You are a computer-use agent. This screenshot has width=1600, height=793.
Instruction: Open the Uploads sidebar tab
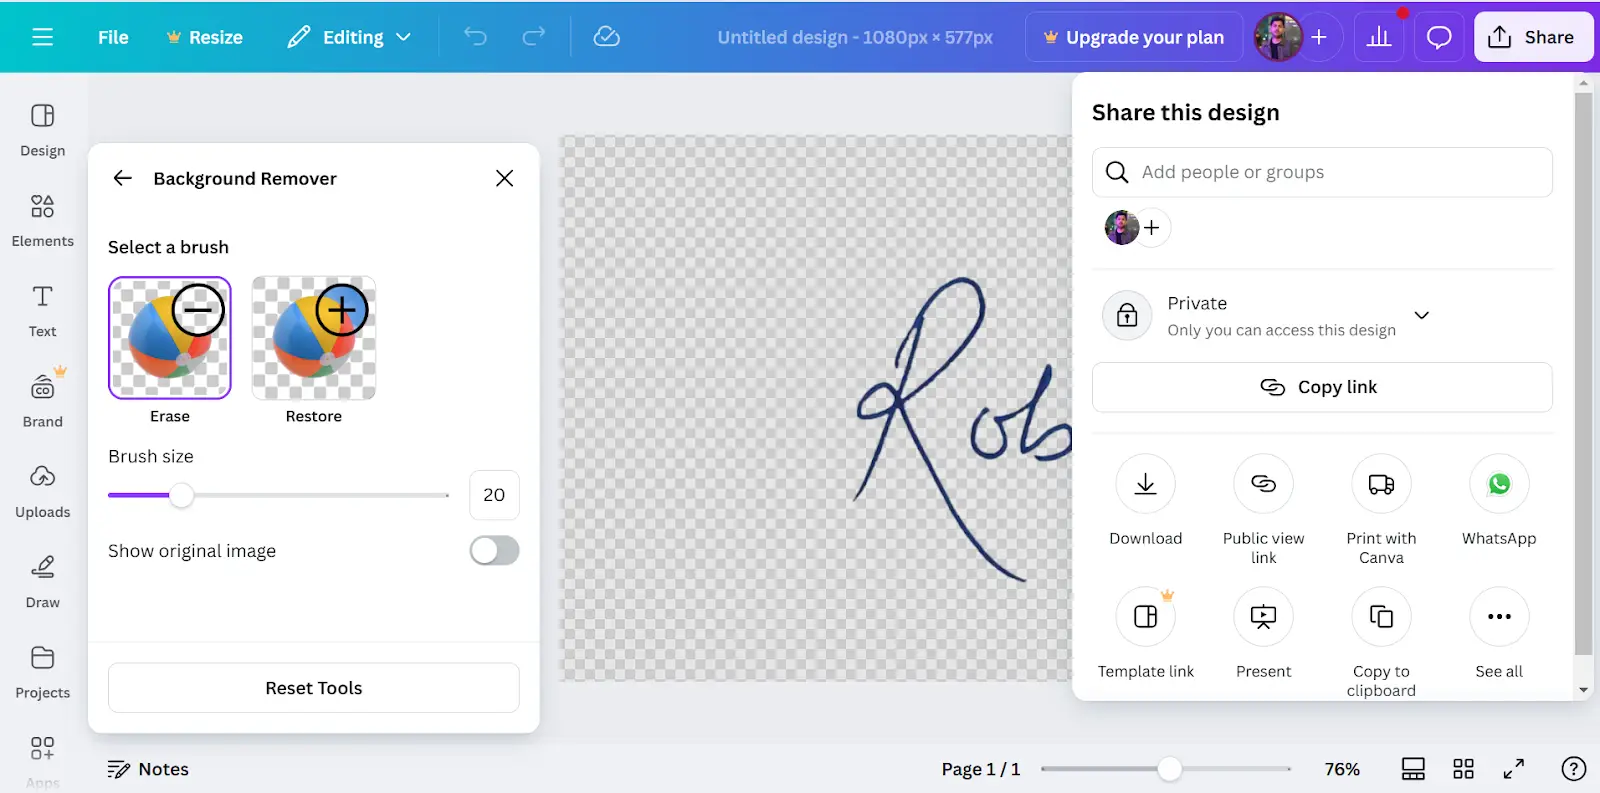pos(43,491)
